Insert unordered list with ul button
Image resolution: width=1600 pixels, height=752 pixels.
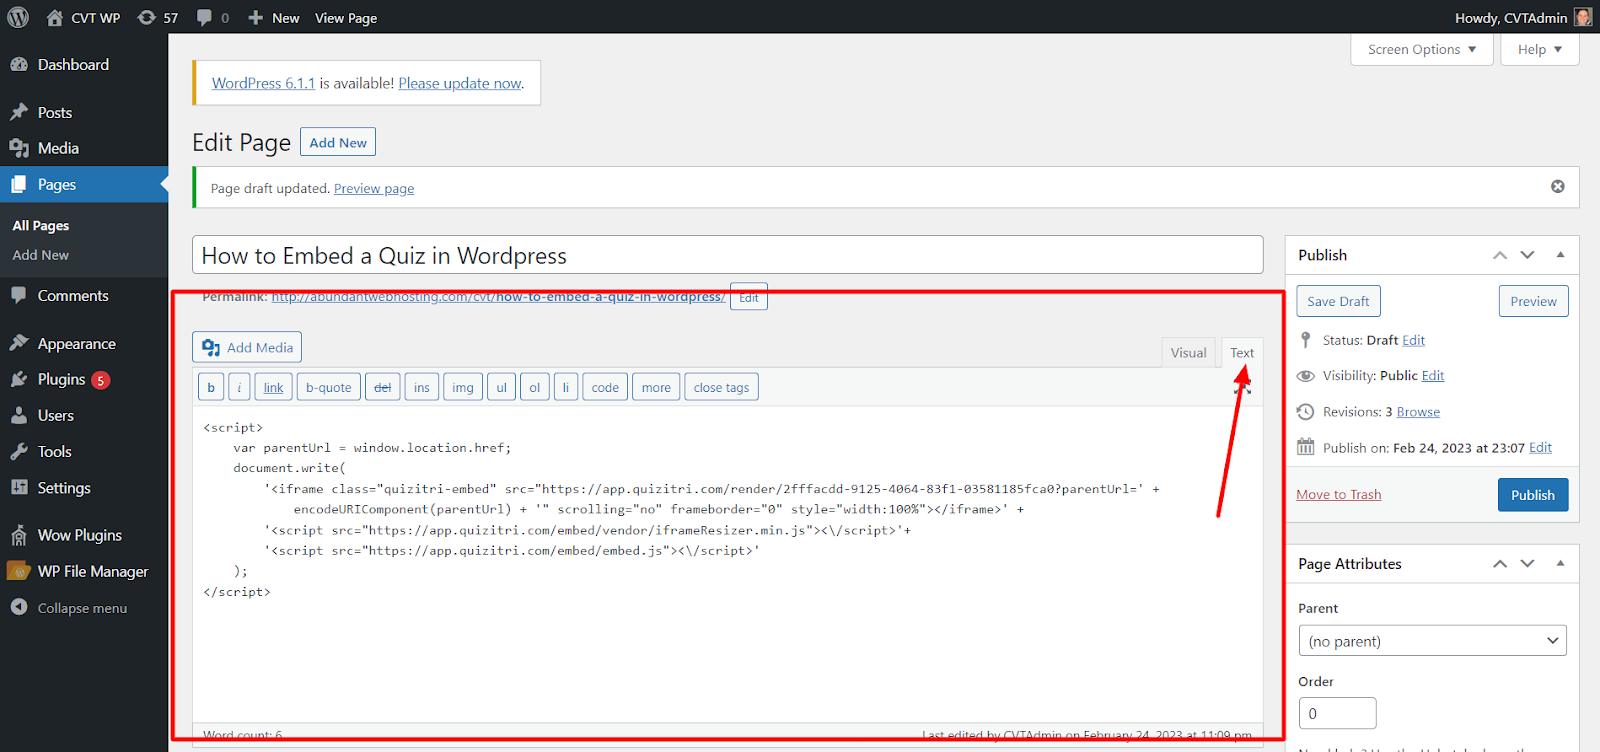(x=501, y=387)
